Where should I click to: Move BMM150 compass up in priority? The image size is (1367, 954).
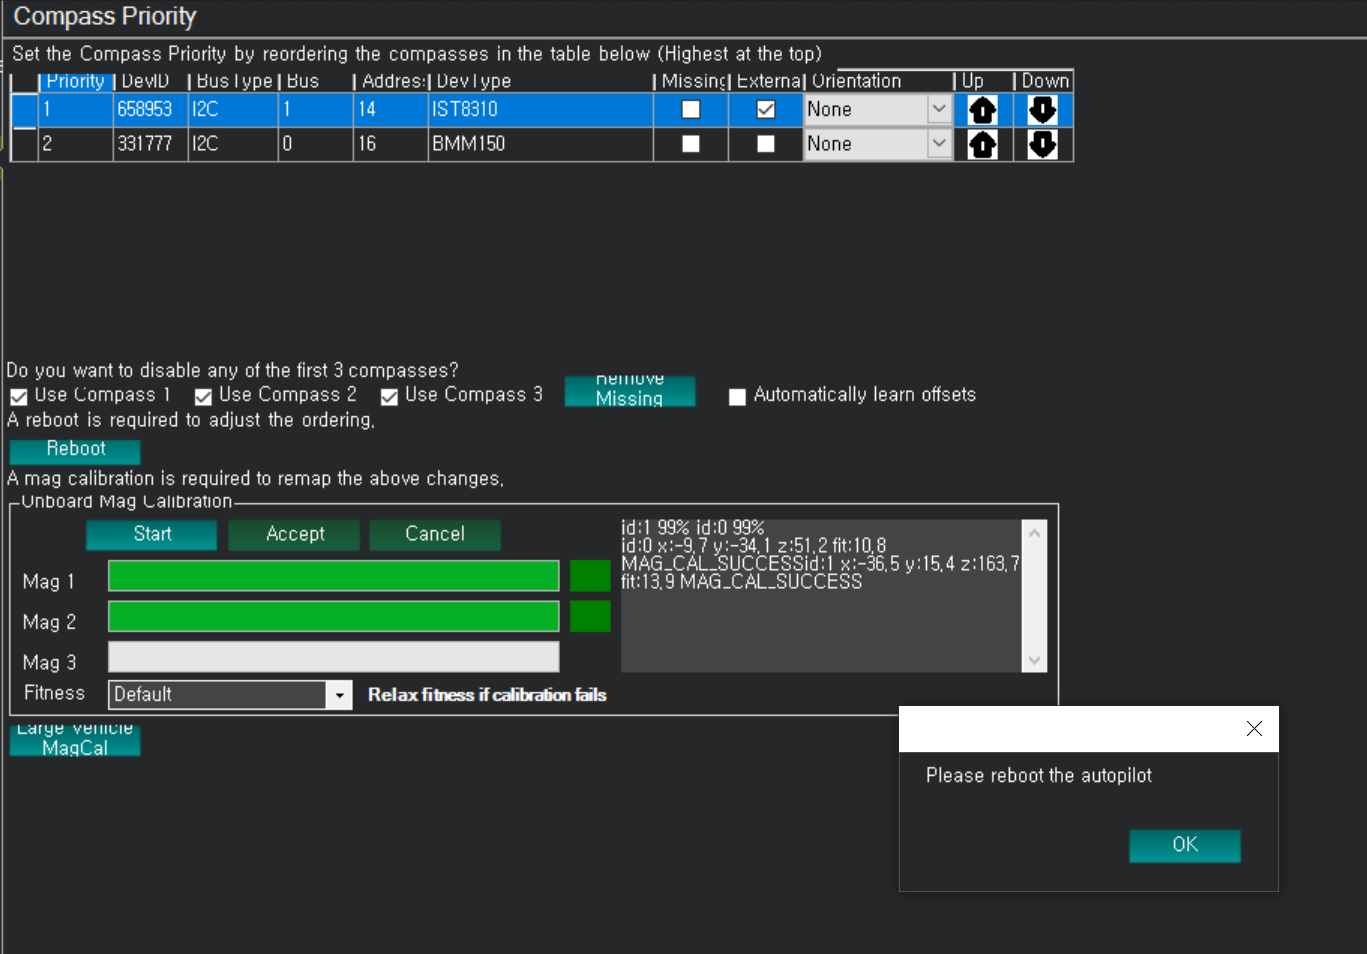tap(983, 144)
